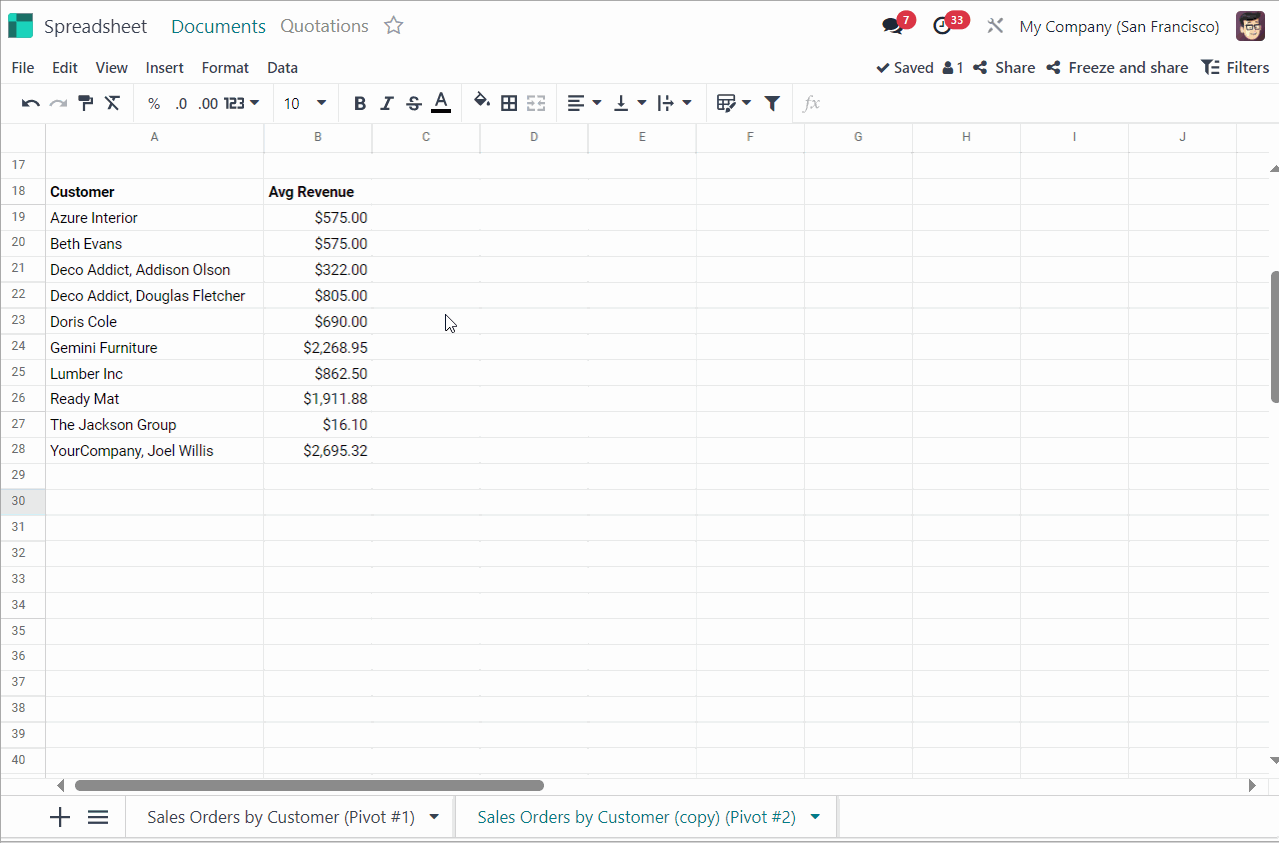Toggle bold formatting
Screen dimensions: 1279x843
click(x=360, y=103)
